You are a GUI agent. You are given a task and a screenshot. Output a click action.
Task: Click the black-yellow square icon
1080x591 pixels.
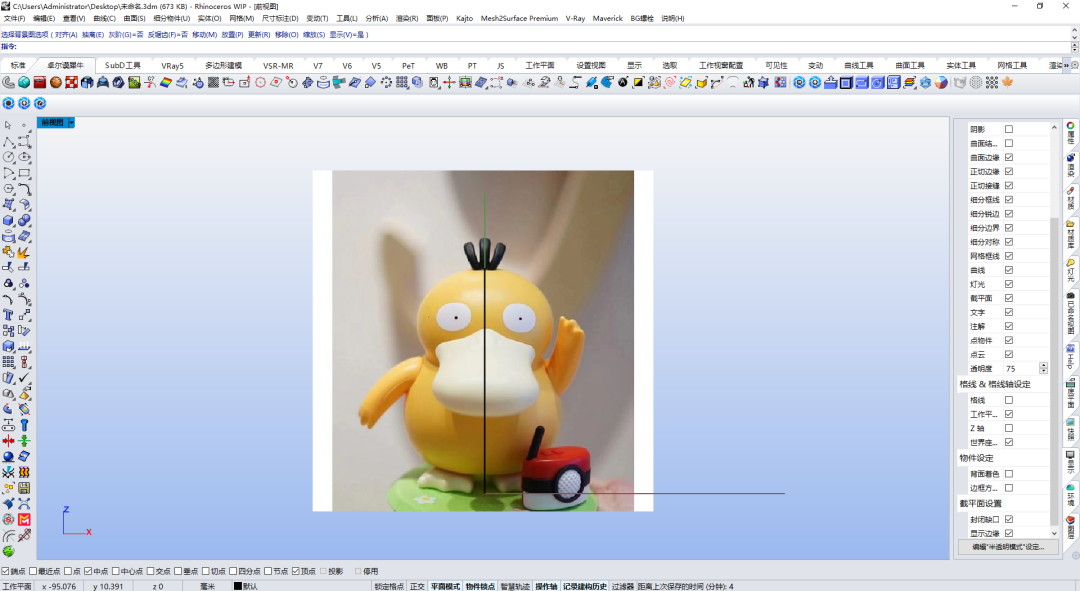coord(638,83)
